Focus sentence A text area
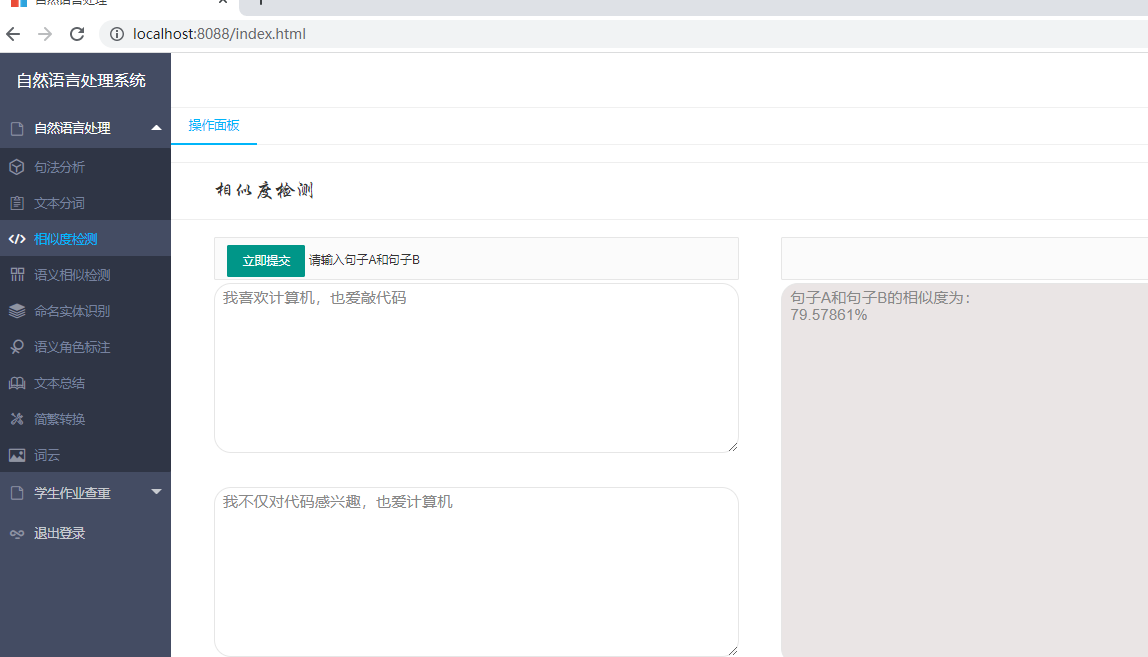1148x657 pixels. 477,368
